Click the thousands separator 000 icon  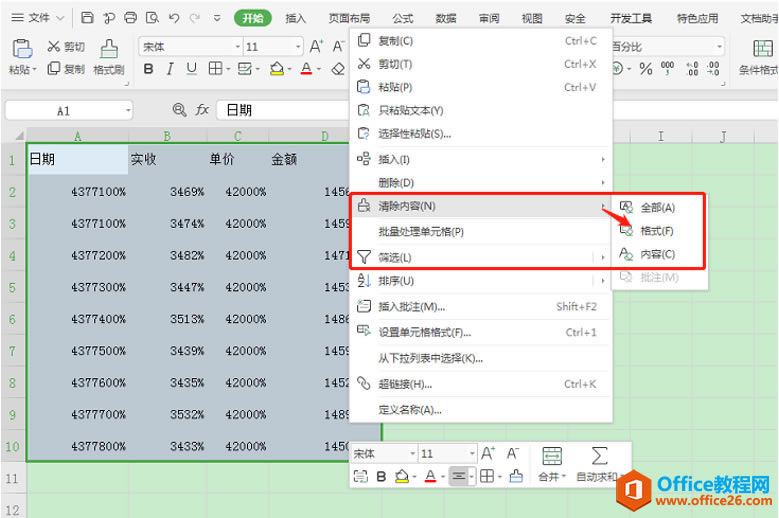(667, 68)
